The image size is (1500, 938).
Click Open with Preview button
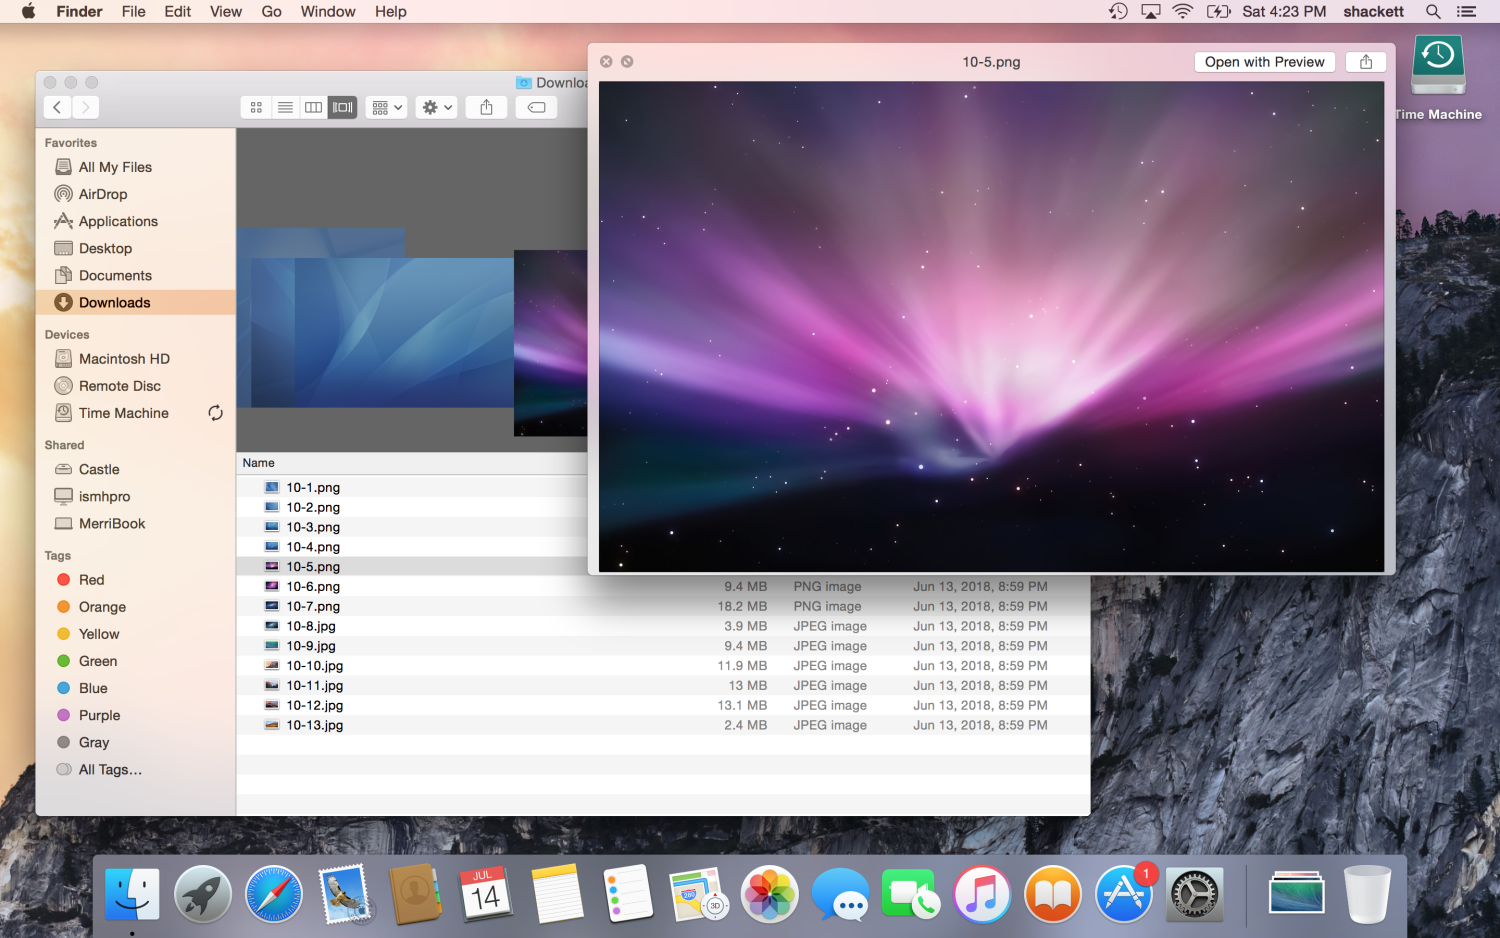pyautogui.click(x=1264, y=62)
